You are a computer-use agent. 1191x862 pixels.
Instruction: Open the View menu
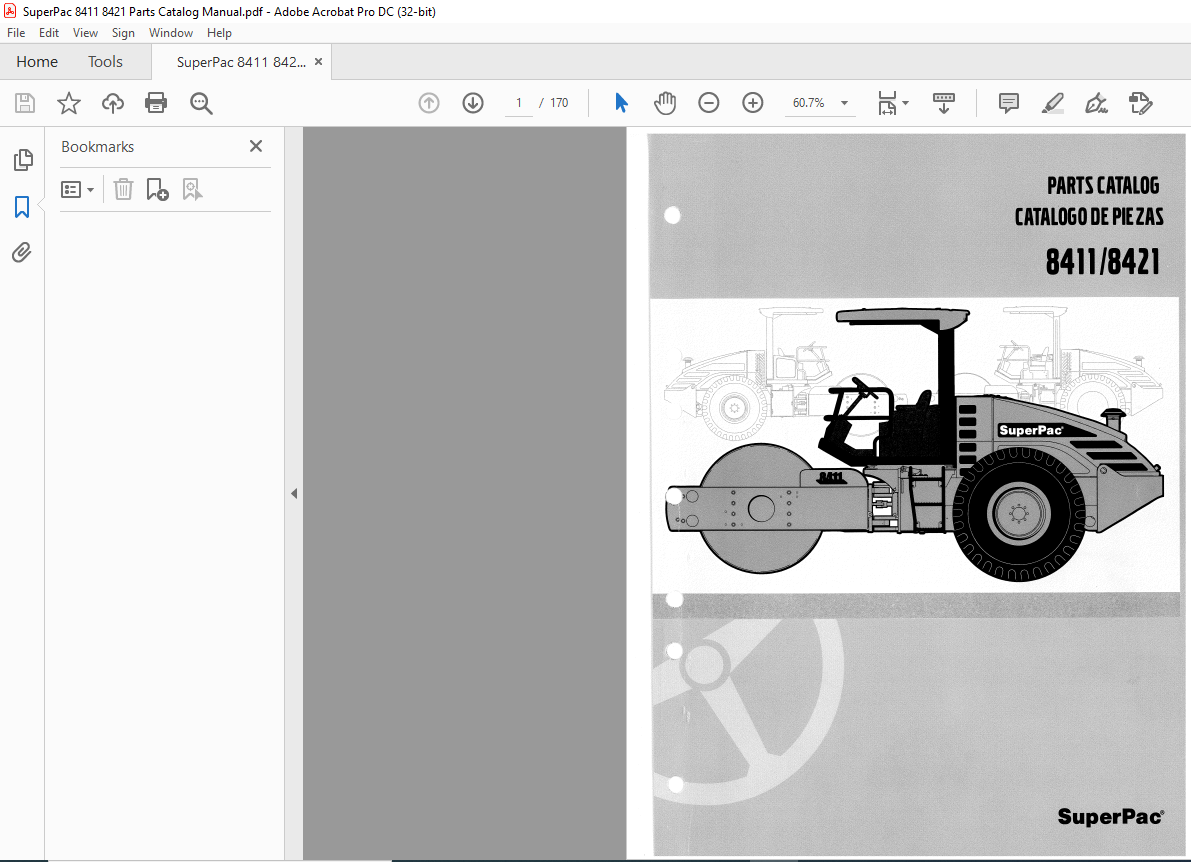tap(85, 33)
